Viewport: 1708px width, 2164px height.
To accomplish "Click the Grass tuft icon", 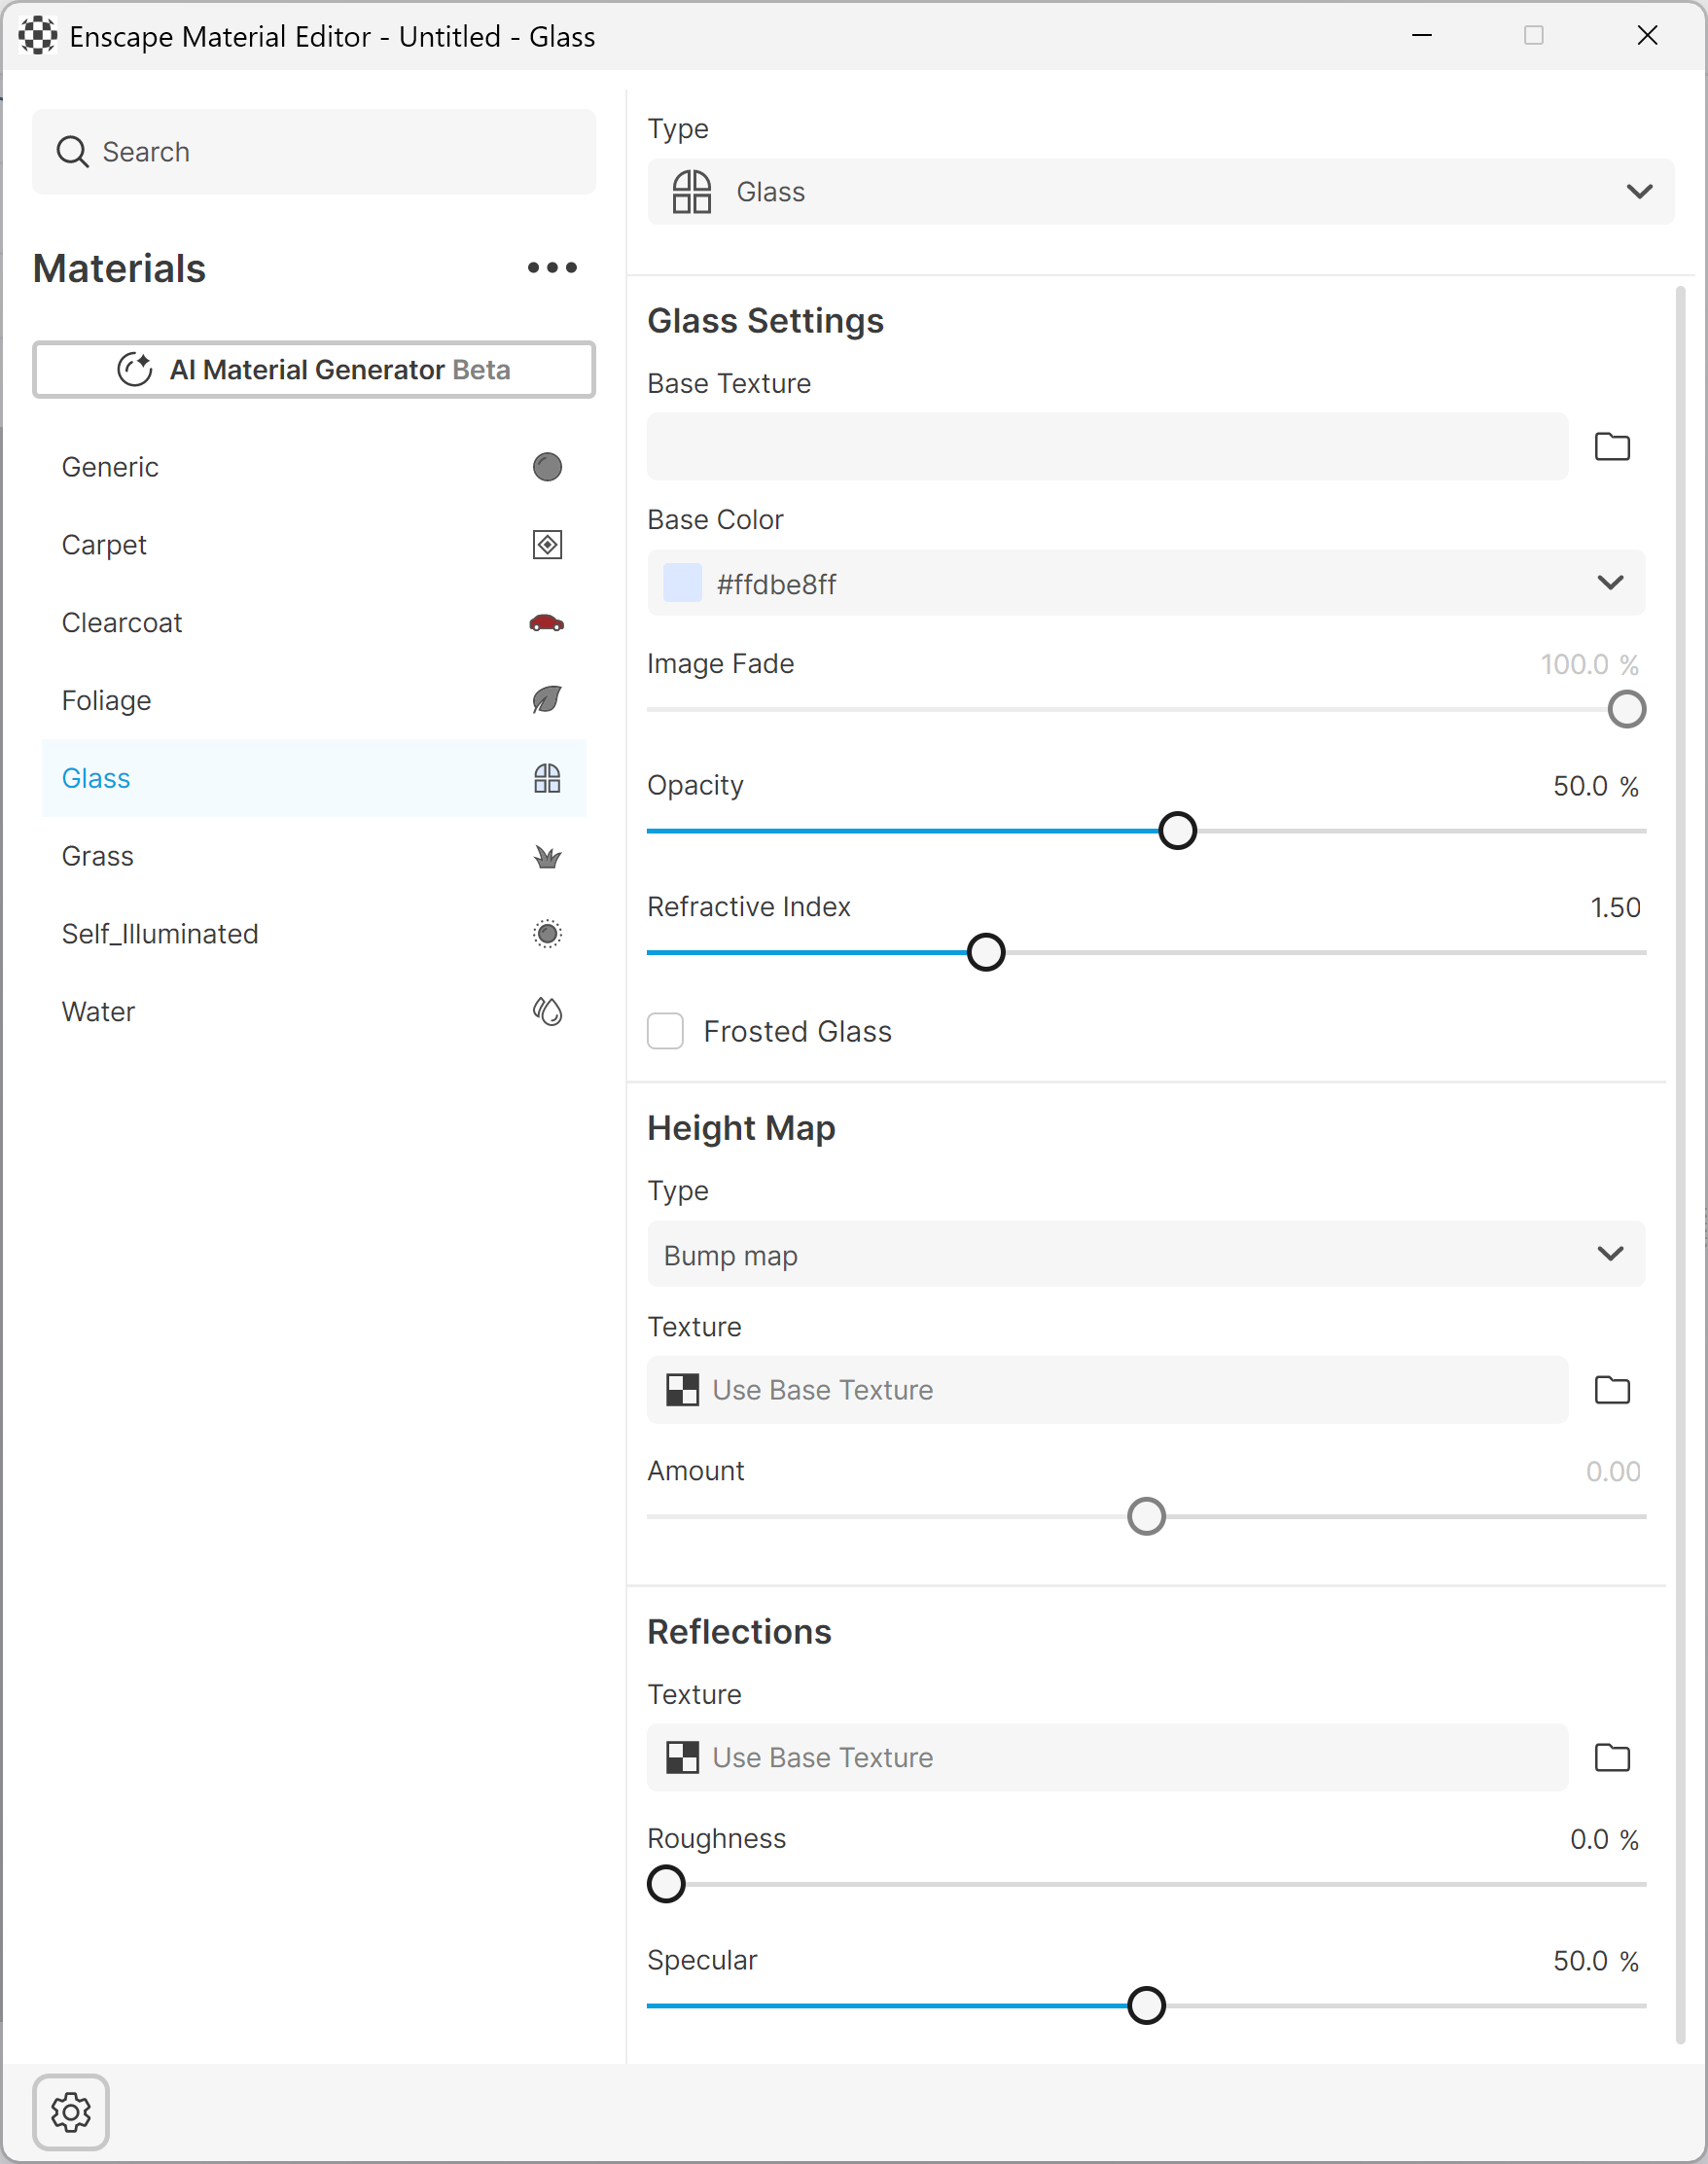I will point(547,857).
